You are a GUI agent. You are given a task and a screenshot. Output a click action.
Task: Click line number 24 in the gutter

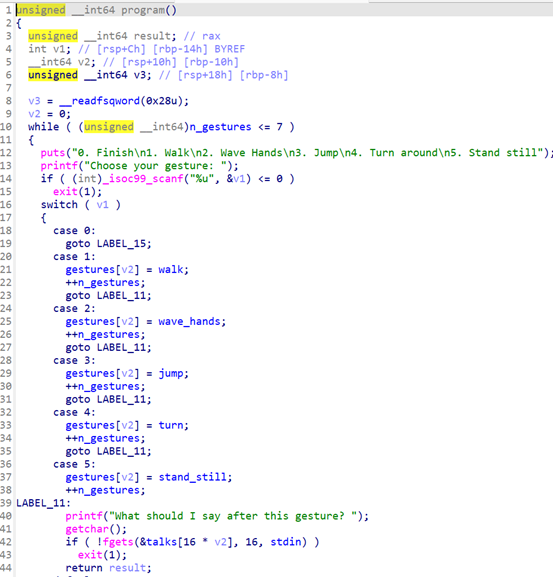(x=6, y=309)
